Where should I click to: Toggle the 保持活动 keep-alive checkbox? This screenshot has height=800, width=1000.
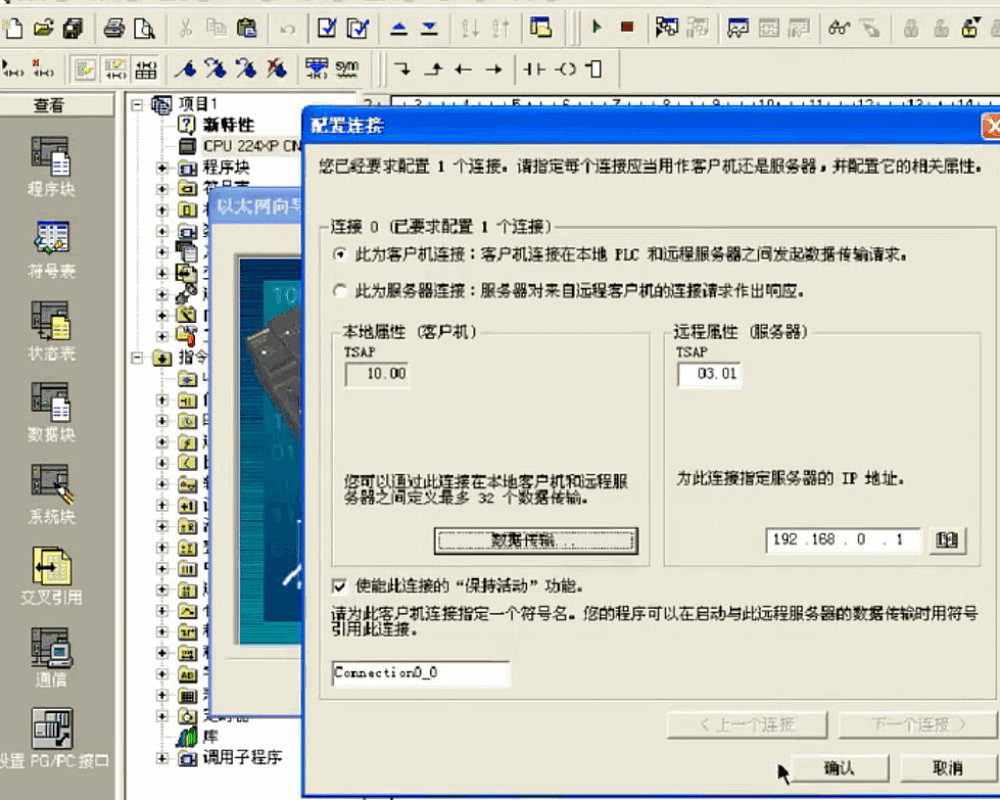pos(340,585)
